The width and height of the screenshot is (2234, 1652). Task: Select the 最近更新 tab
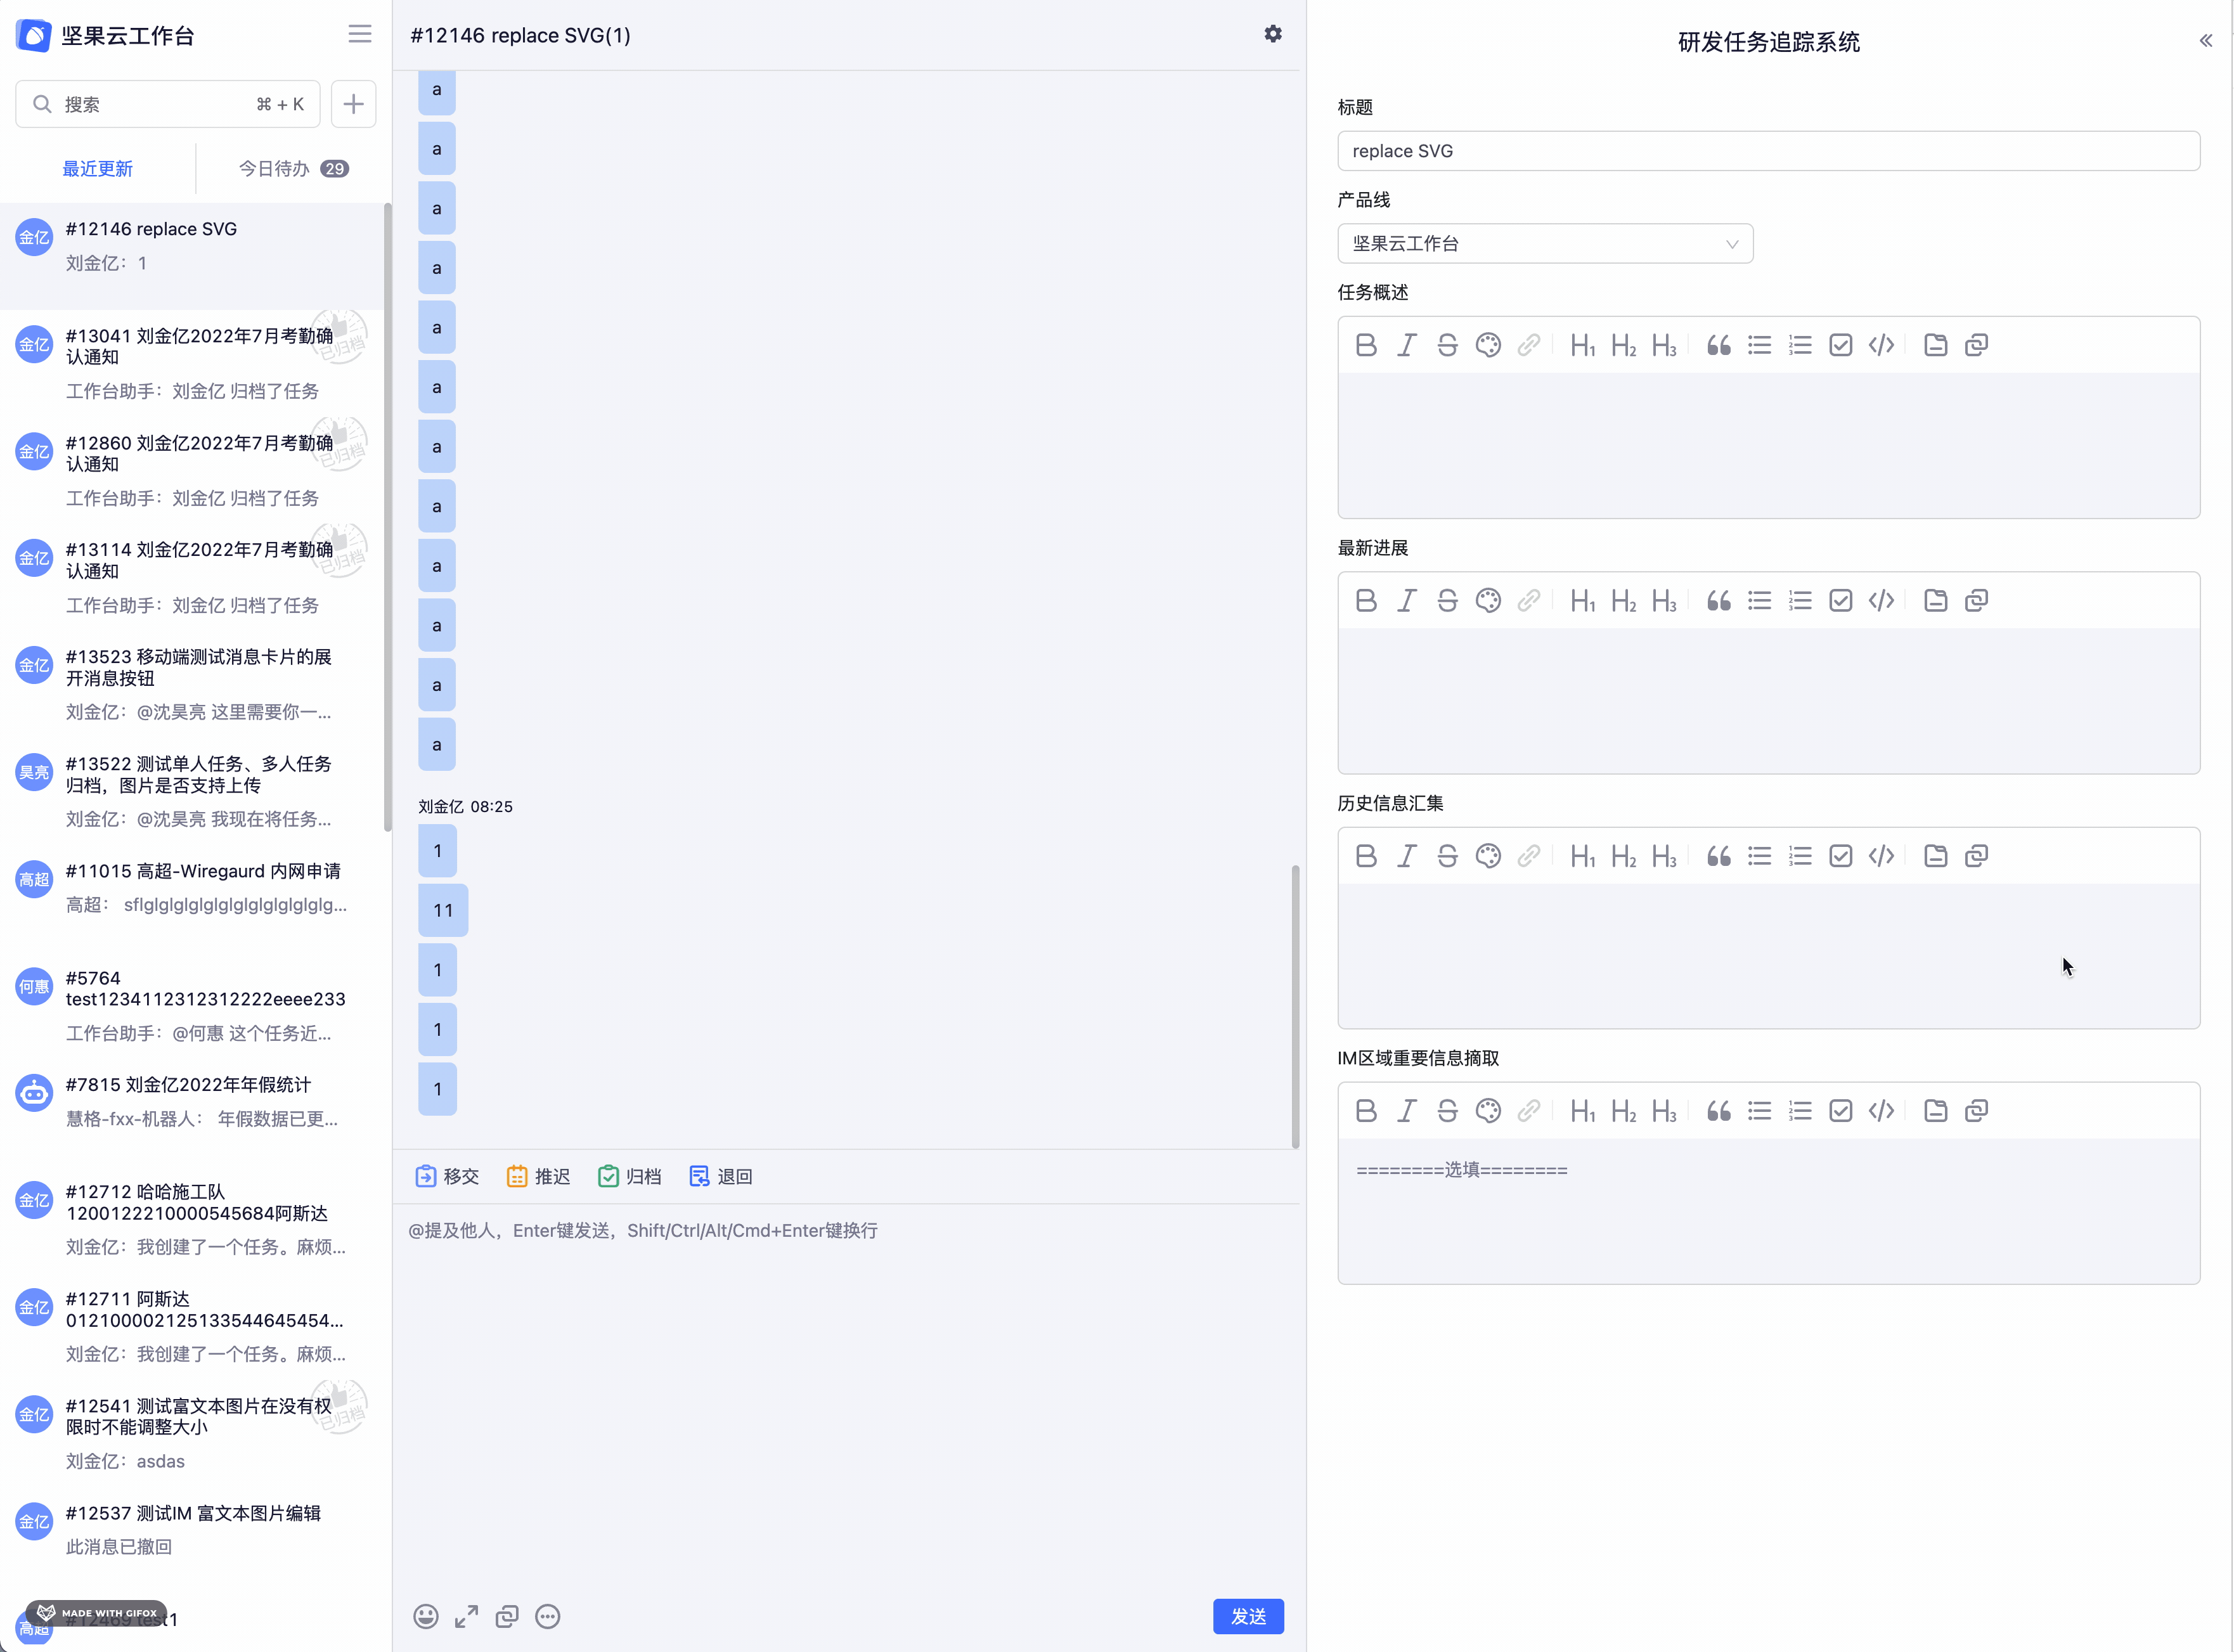(x=97, y=169)
